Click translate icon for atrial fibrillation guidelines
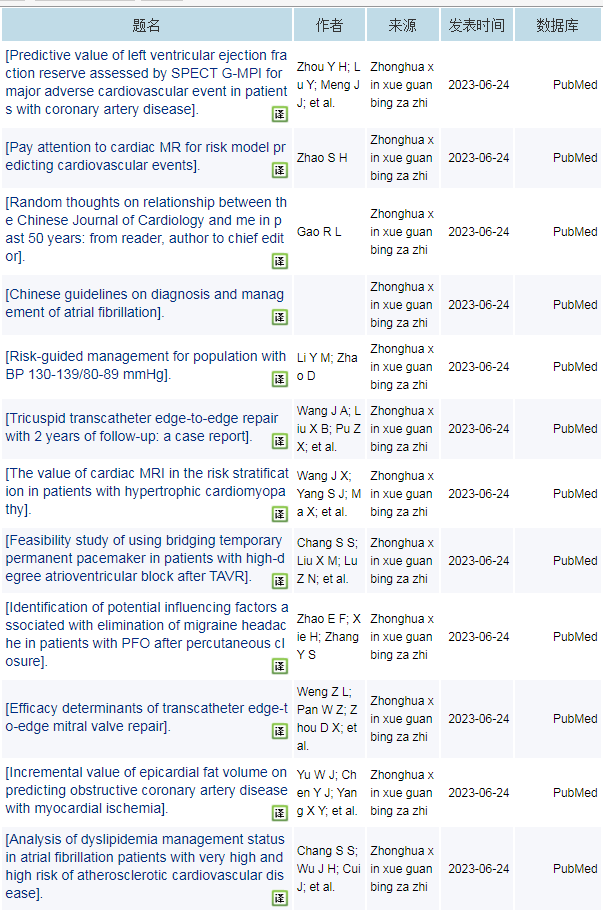This screenshot has width=603, height=917. (x=280, y=317)
